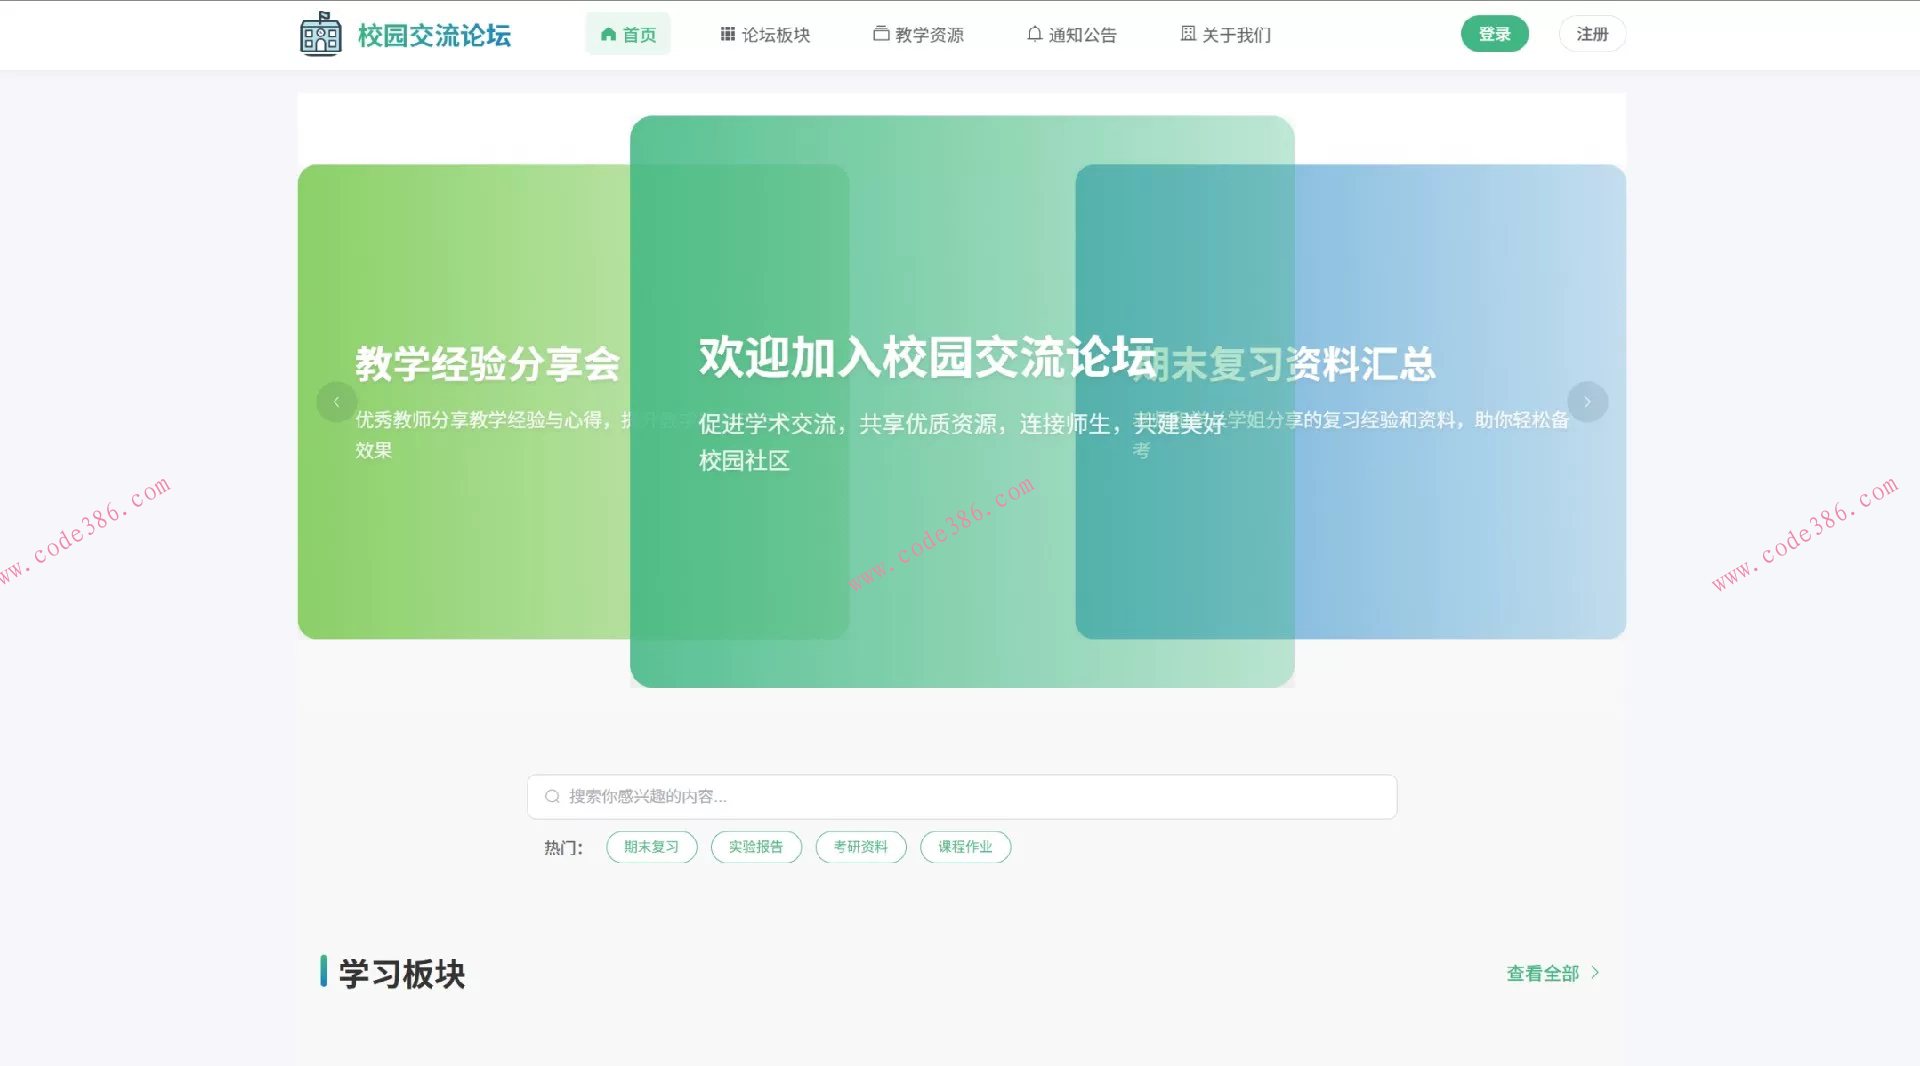
Task: Click the arrow icon after 查看全部
Action: tap(1594, 972)
